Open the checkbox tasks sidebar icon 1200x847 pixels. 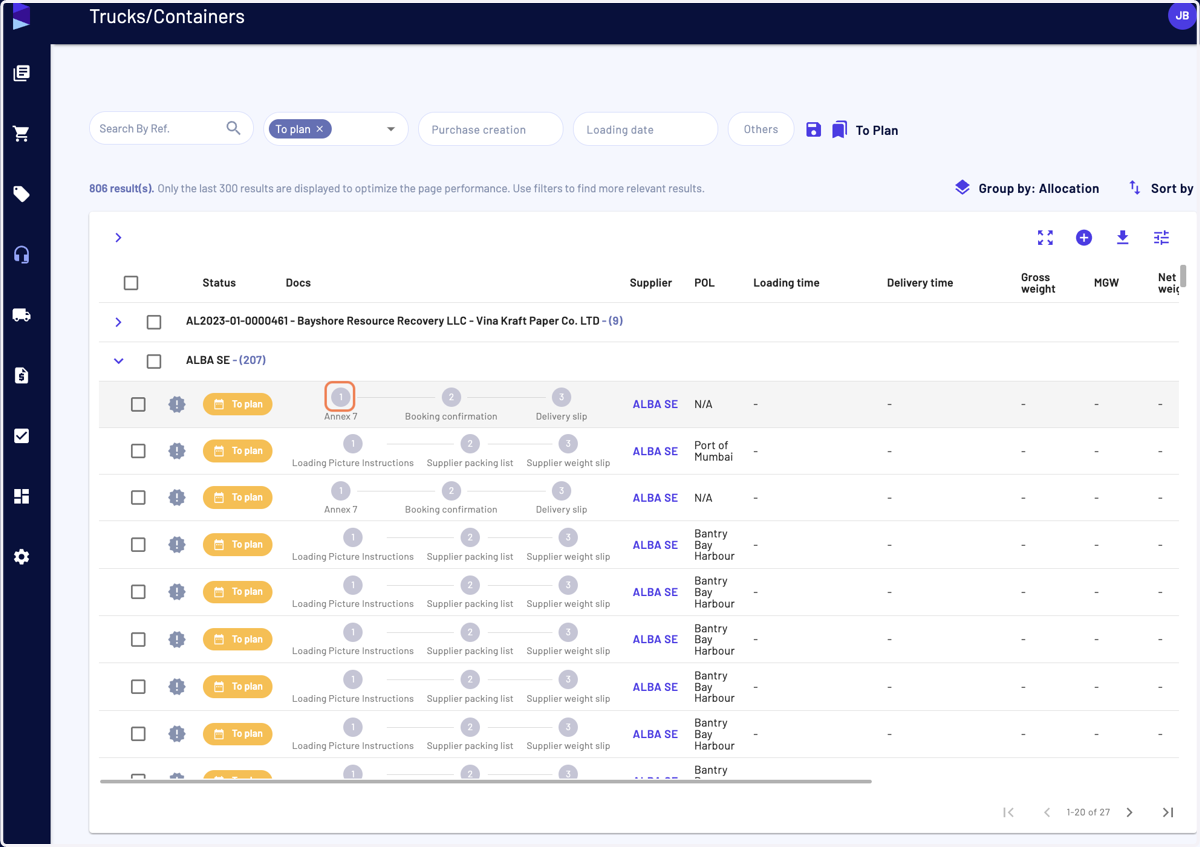(21, 436)
